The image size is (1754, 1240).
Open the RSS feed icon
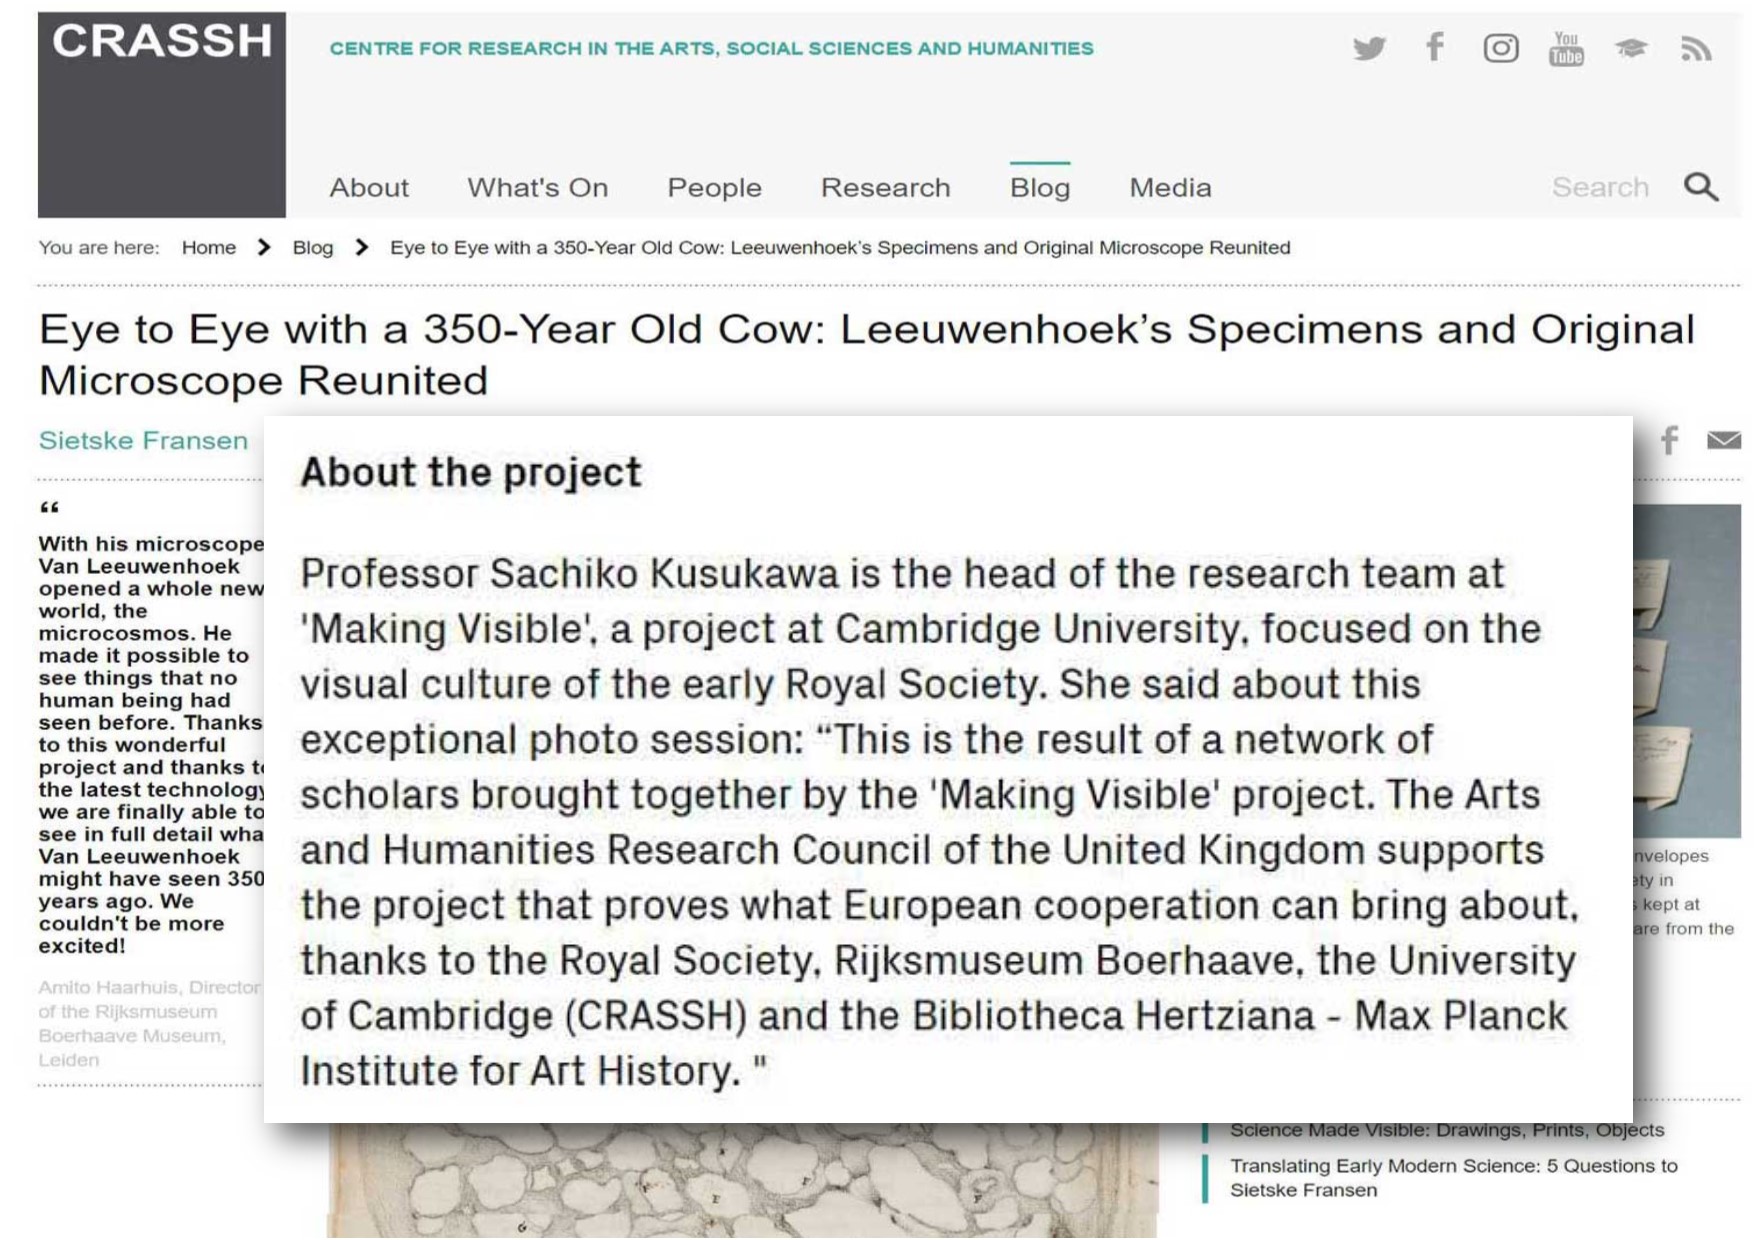[x=1696, y=48]
